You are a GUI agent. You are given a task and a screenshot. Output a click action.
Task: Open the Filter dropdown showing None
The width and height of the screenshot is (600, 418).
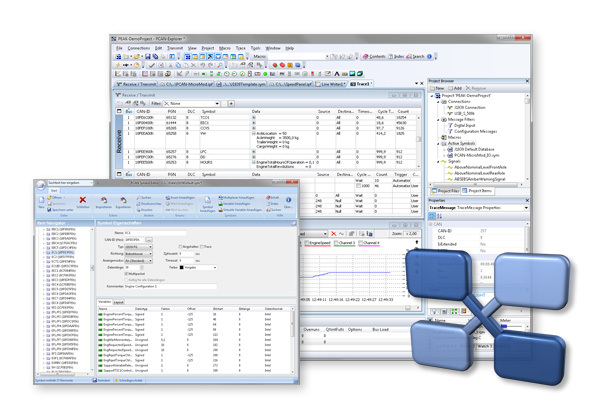pos(192,103)
